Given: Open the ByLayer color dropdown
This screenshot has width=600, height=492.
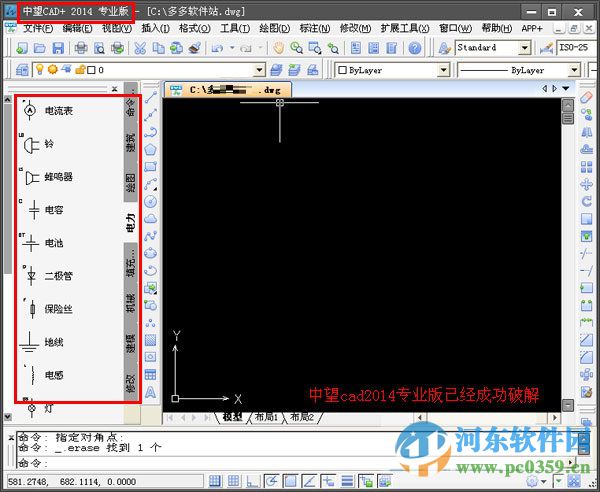Looking at the screenshot, I should pos(443,70).
